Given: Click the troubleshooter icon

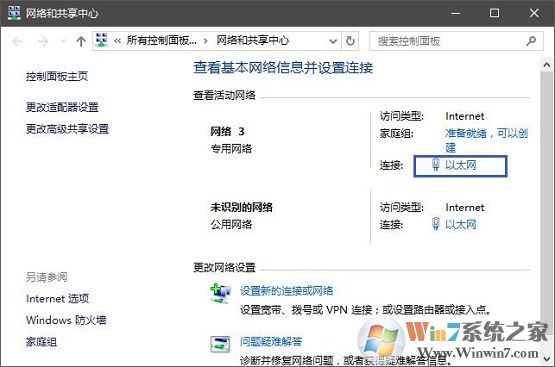Looking at the screenshot, I should pos(220,344).
